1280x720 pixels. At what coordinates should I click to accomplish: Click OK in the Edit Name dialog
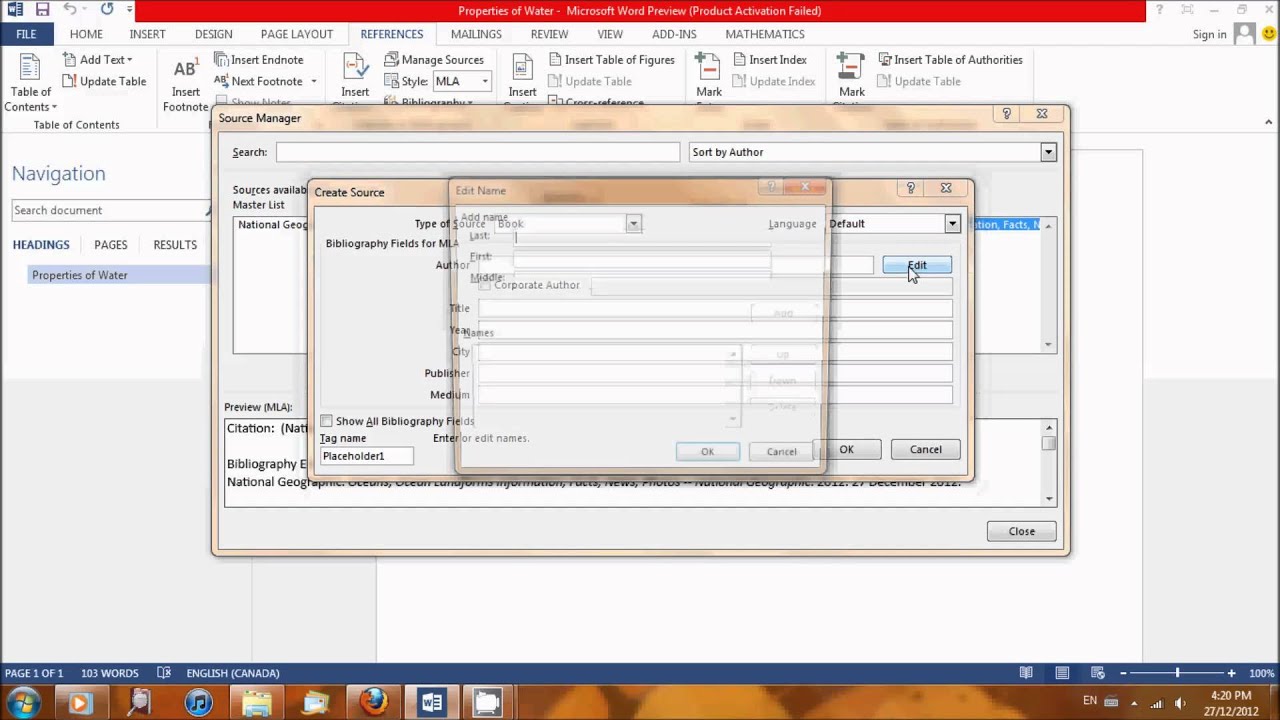pos(707,451)
